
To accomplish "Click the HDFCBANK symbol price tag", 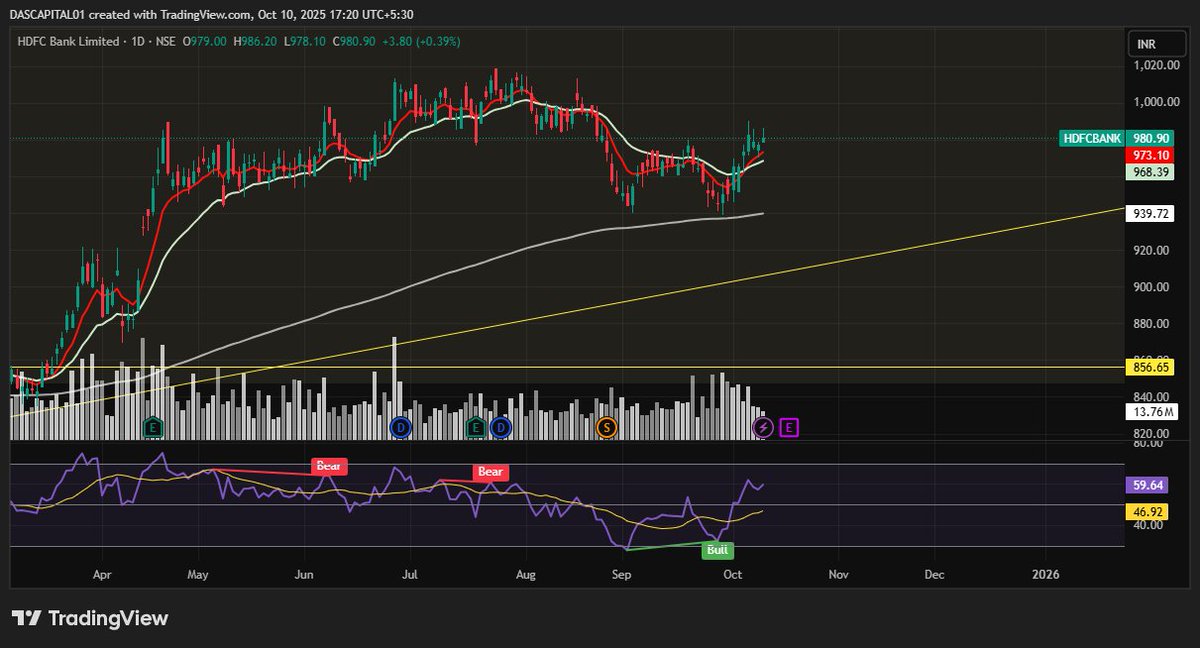I will pos(1090,139).
